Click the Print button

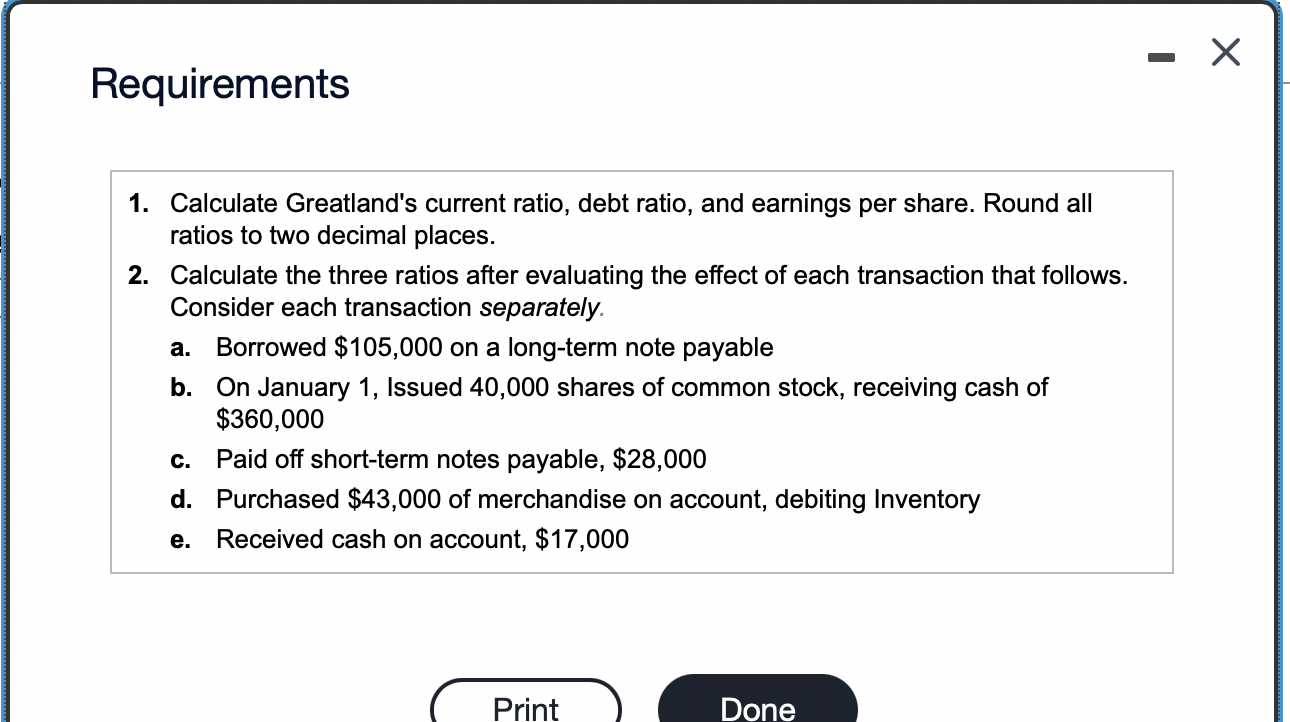(525, 707)
